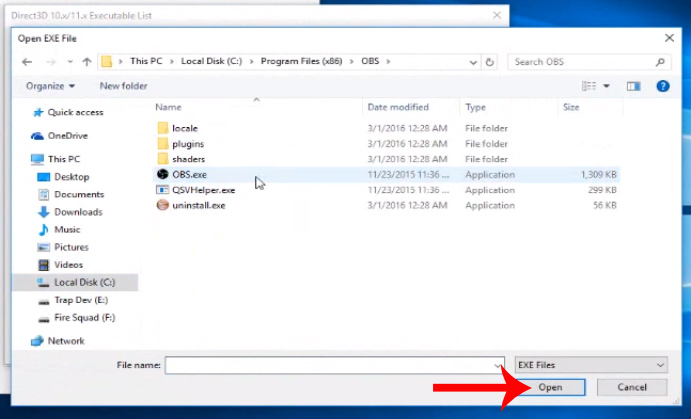691x419 pixels.
Task: Open OneDrive in the navigation pane
Action: coord(59,136)
